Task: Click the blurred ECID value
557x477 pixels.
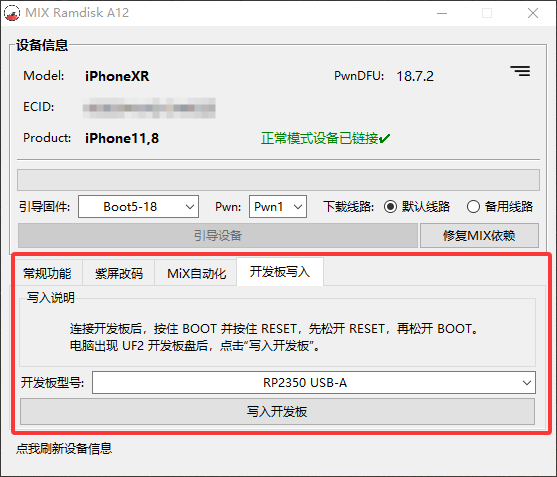Action: 149,108
